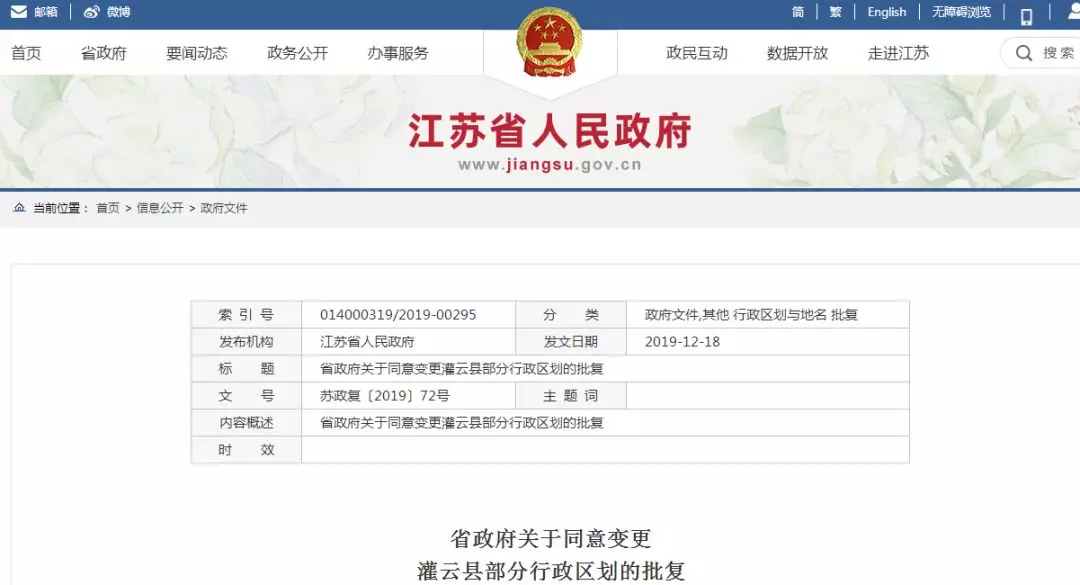Select the 标题 row title text
This screenshot has height=585, width=1080.
[x=461, y=369]
